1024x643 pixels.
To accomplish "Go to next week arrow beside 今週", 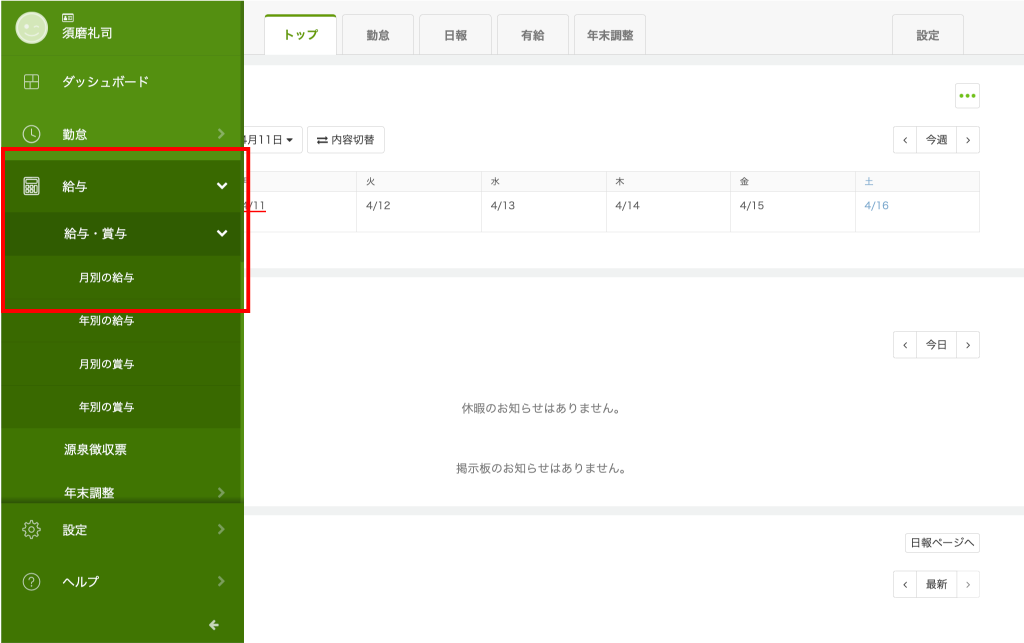I will 967,140.
